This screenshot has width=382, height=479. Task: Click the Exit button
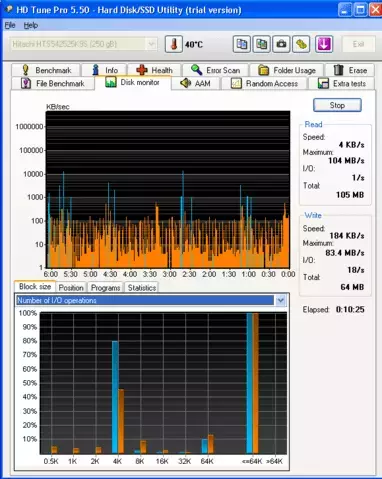[358, 44]
